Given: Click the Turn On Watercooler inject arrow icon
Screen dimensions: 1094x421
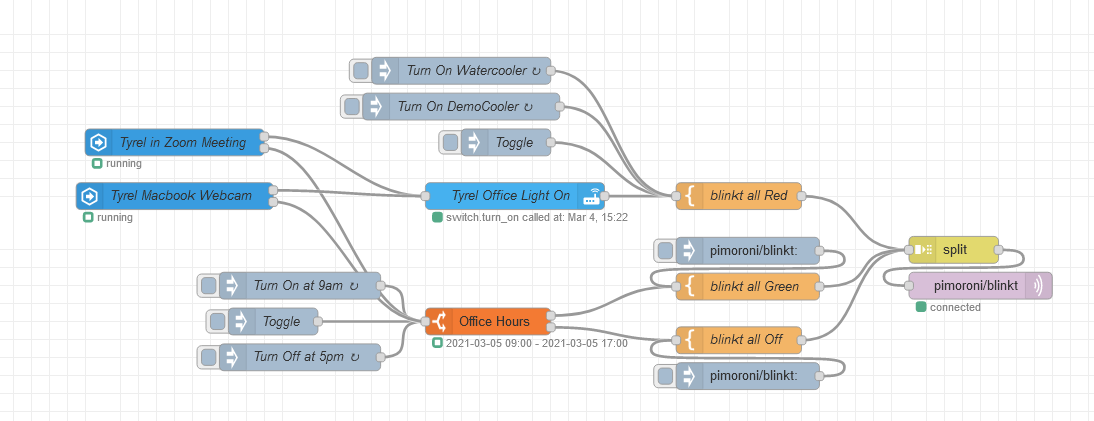Looking at the screenshot, I should pyautogui.click(x=384, y=71).
